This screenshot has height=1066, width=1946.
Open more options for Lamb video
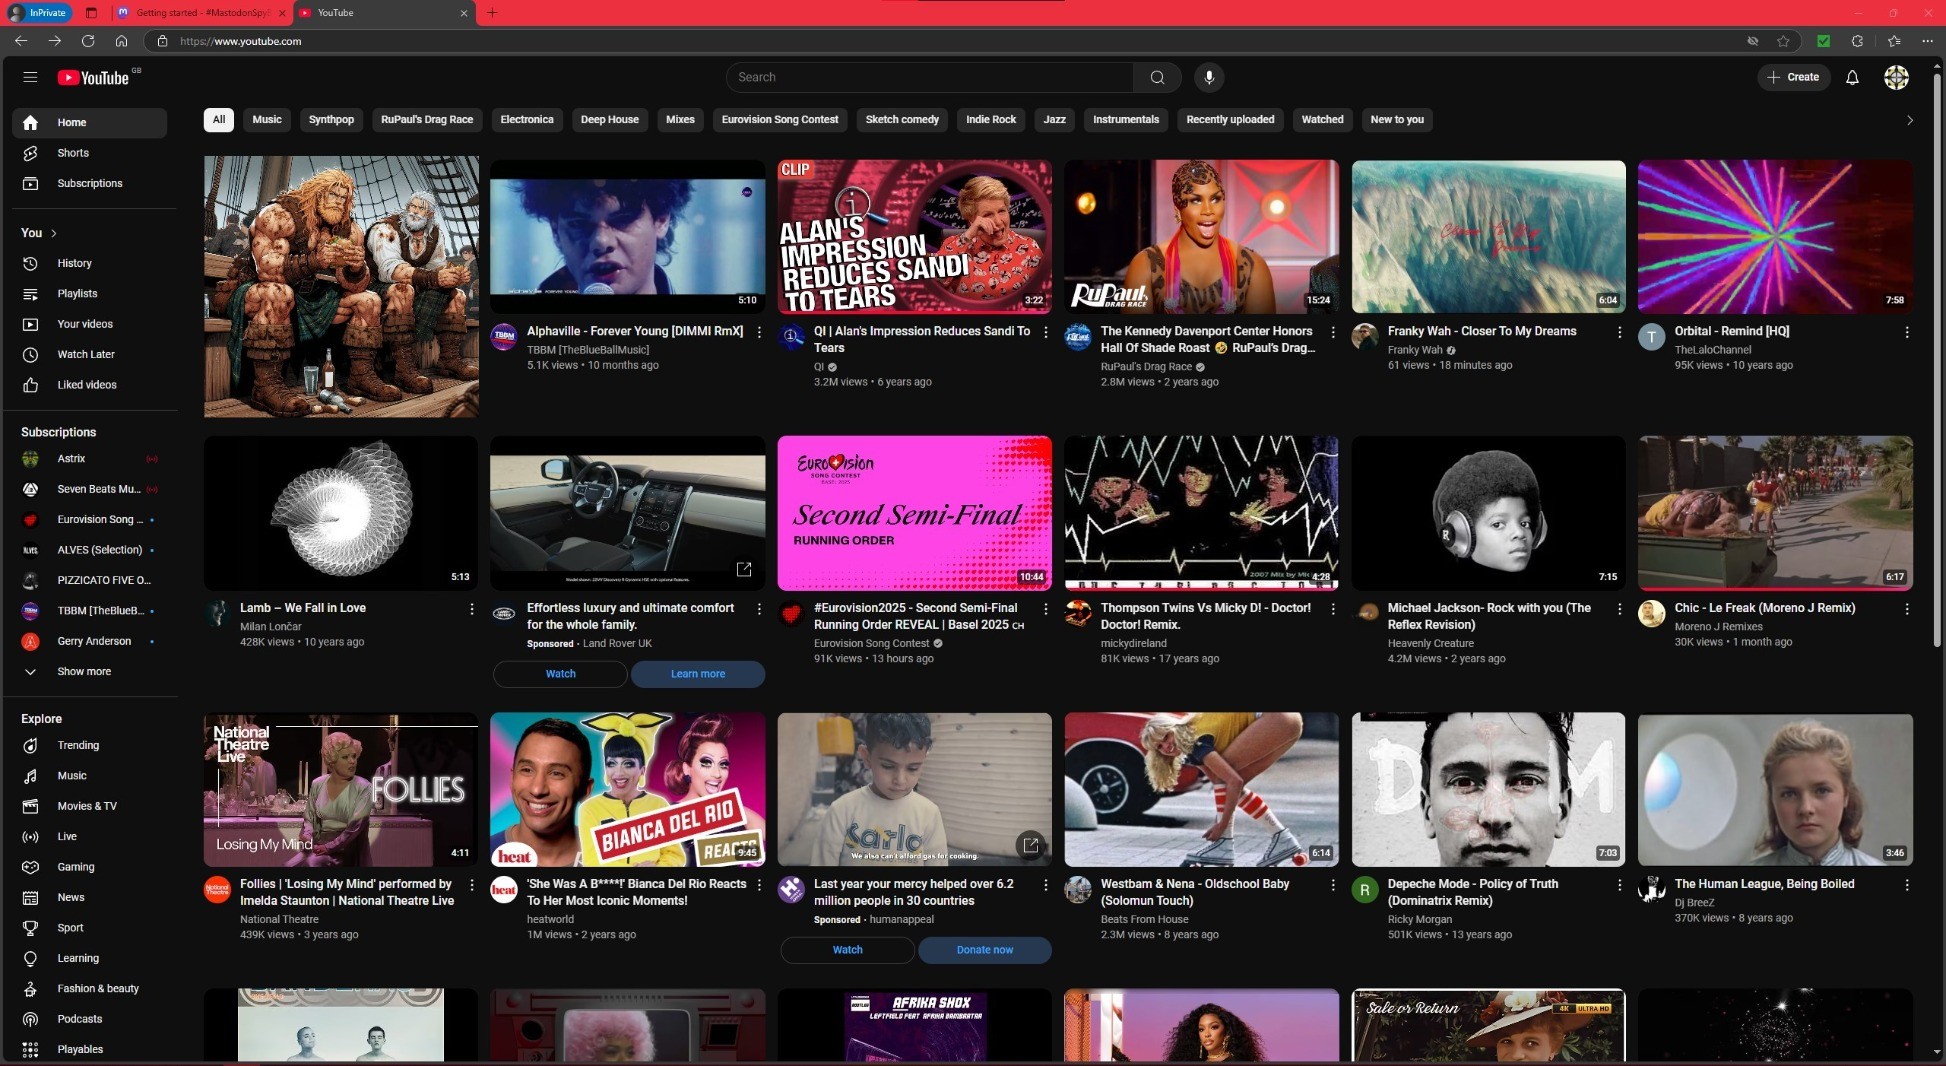[x=472, y=609]
